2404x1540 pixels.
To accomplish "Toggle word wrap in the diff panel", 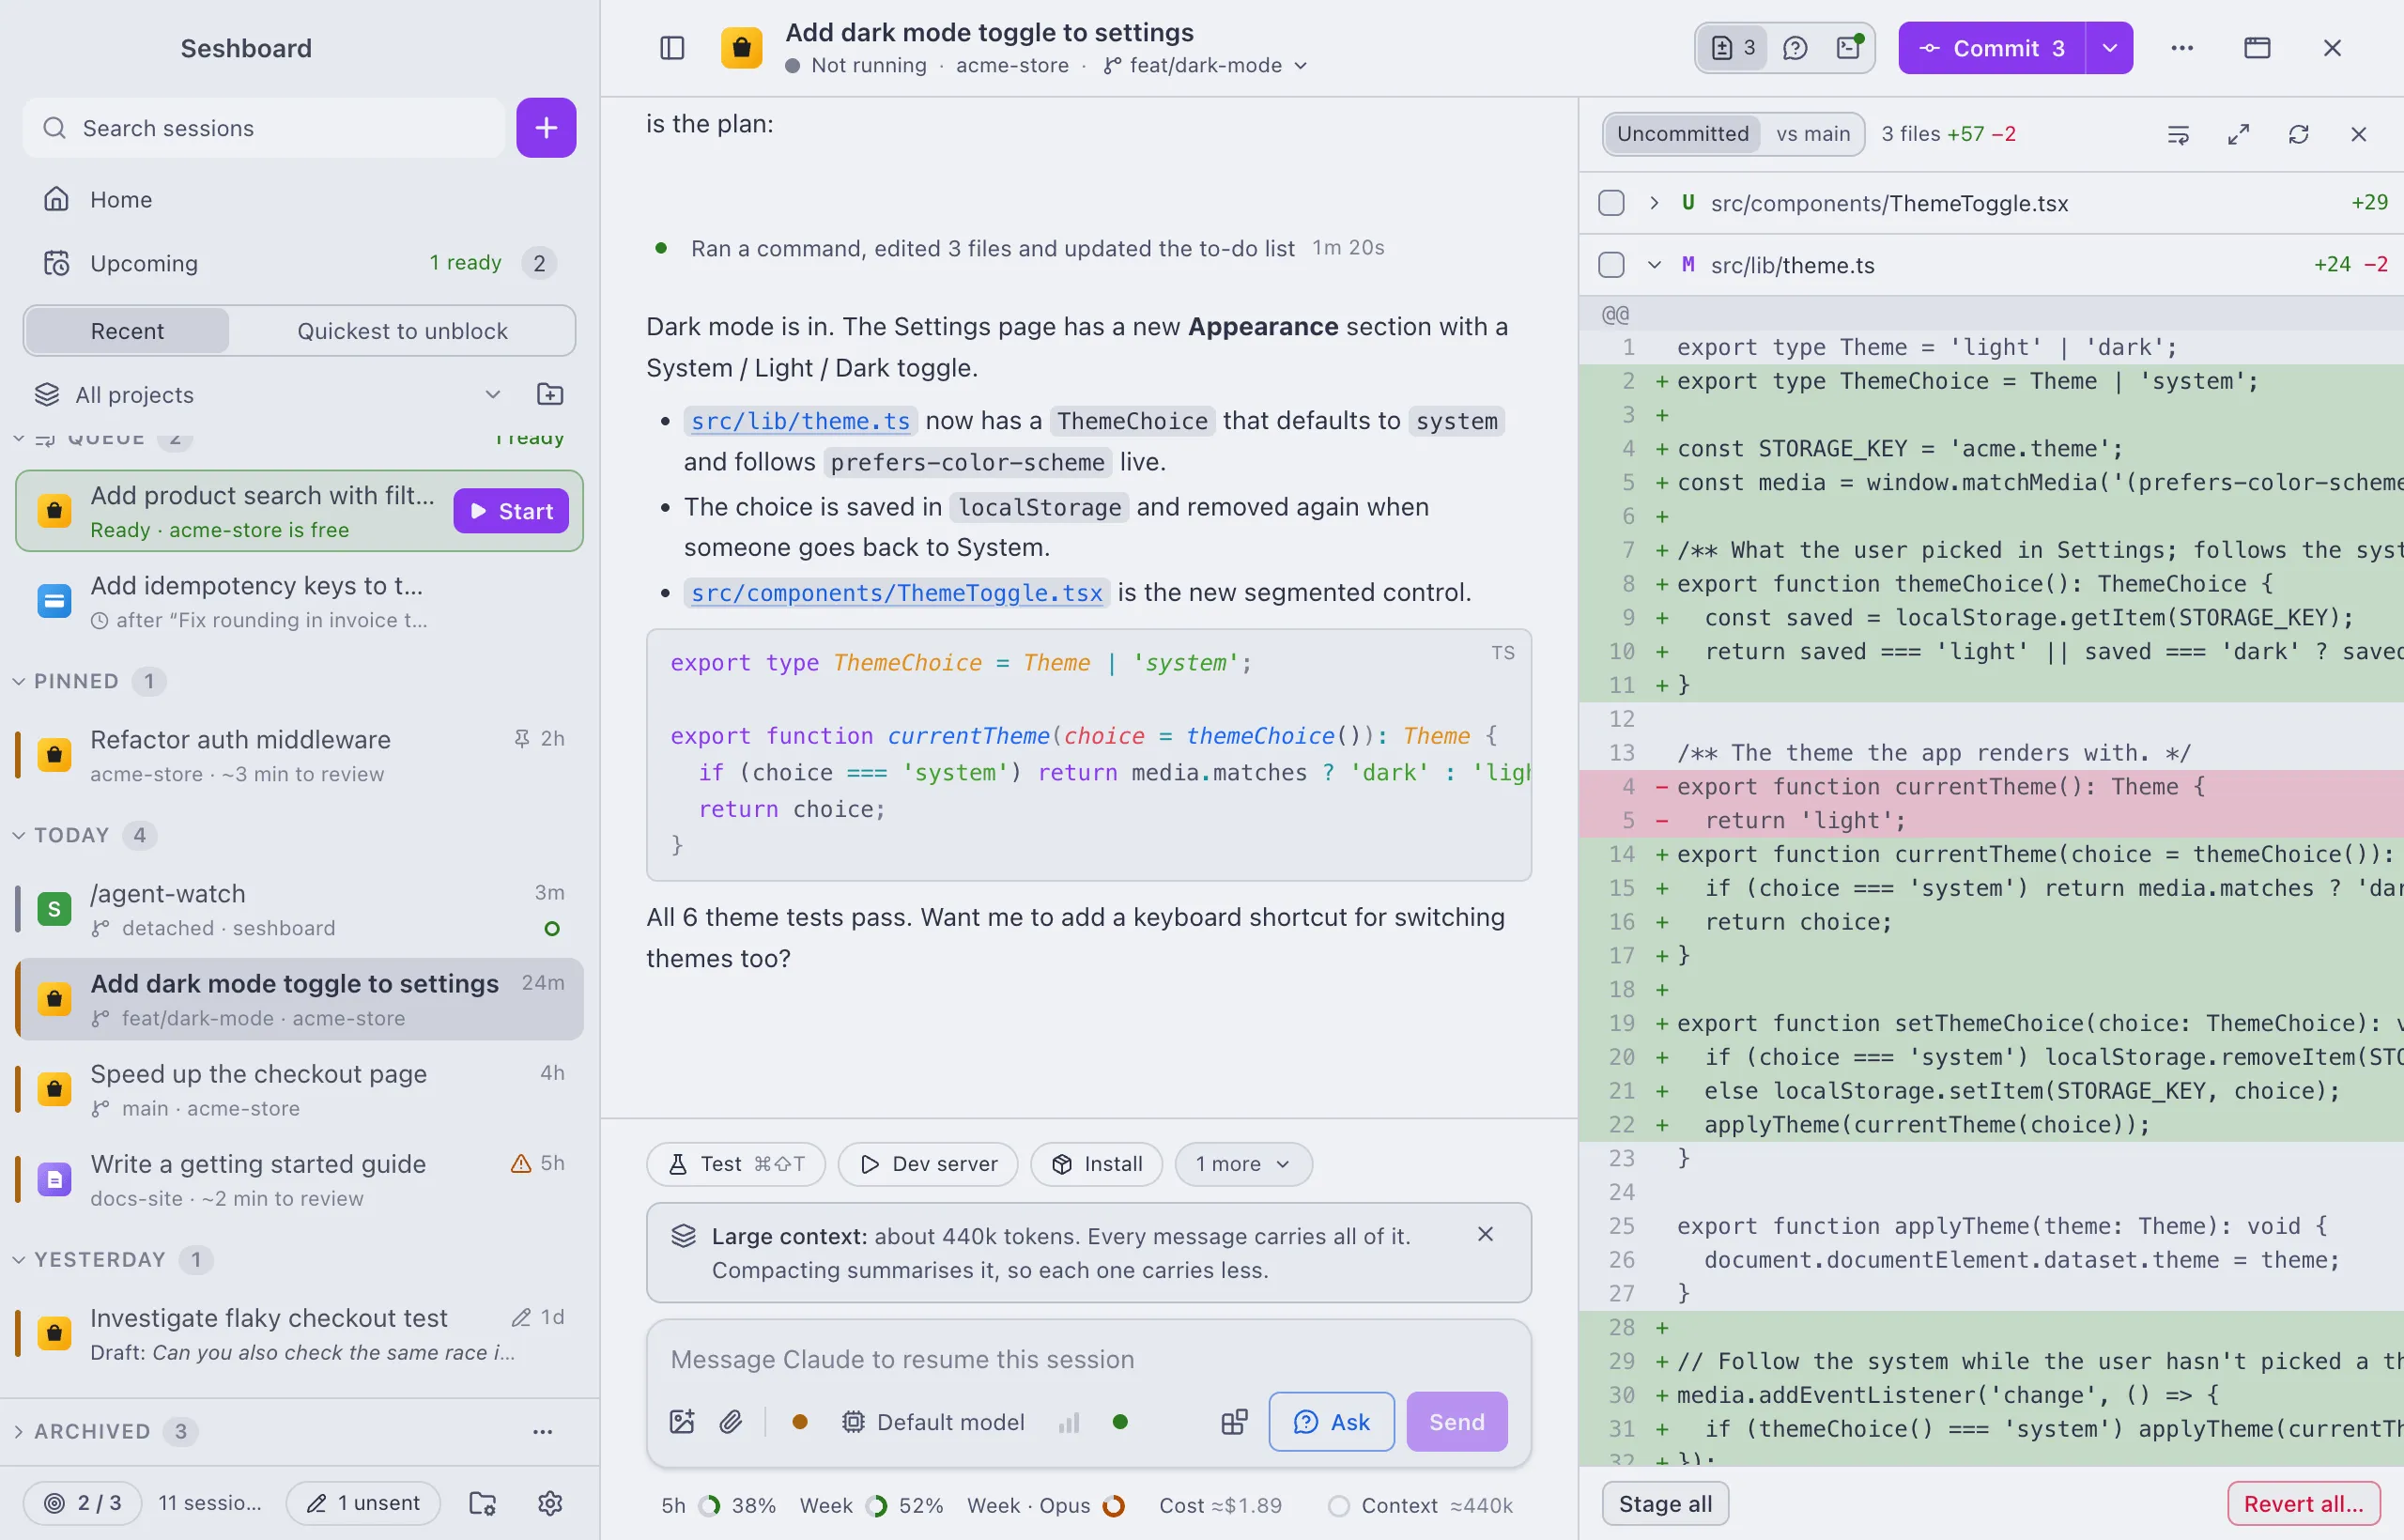I will click(x=2178, y=134).
